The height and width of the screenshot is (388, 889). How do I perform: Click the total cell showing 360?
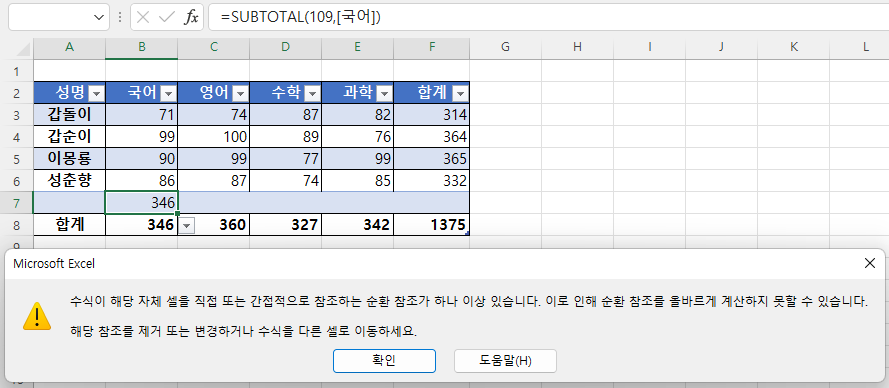pos(213,225)
